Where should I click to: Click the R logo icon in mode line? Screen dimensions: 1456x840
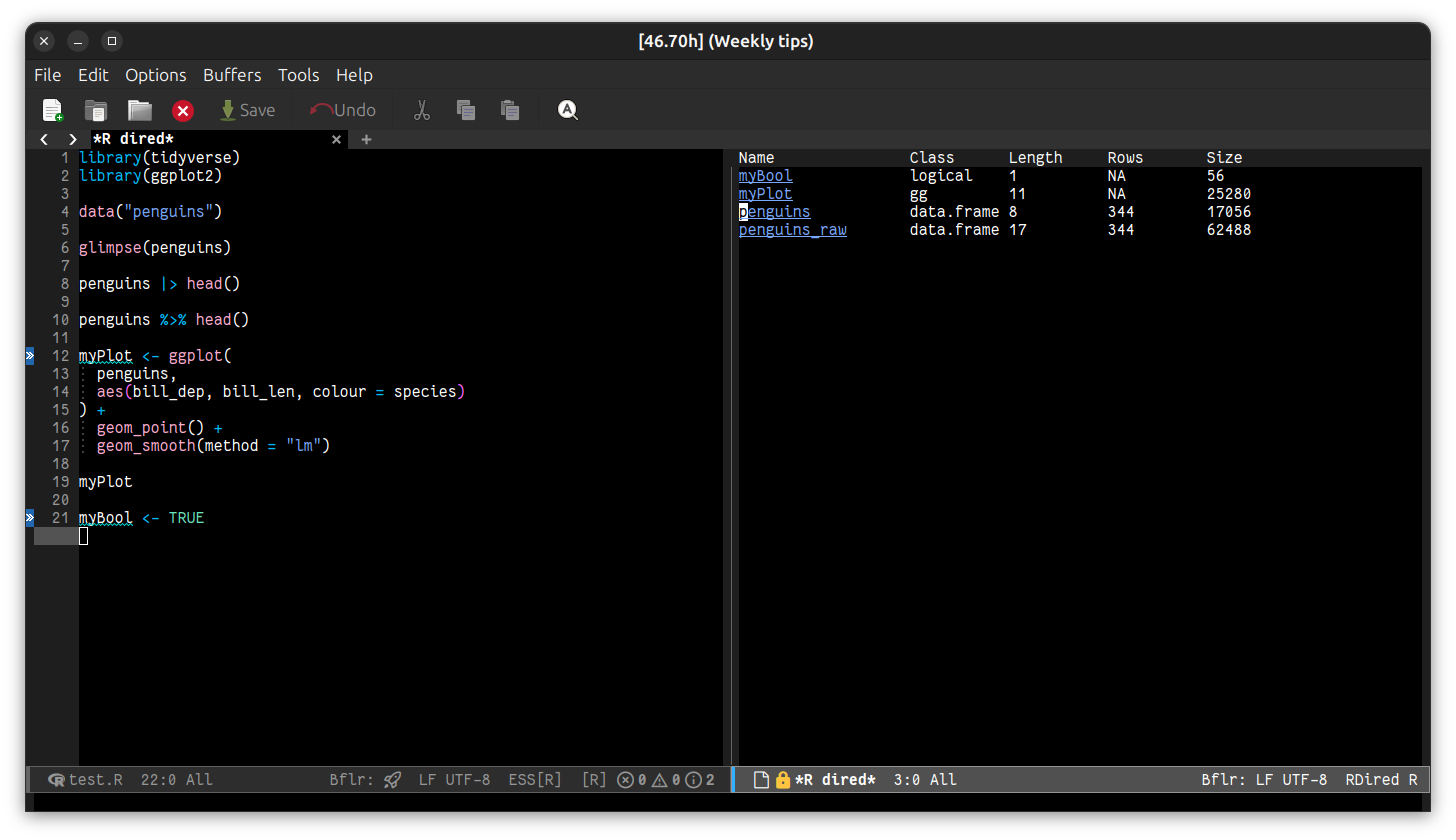coord(56,780)
